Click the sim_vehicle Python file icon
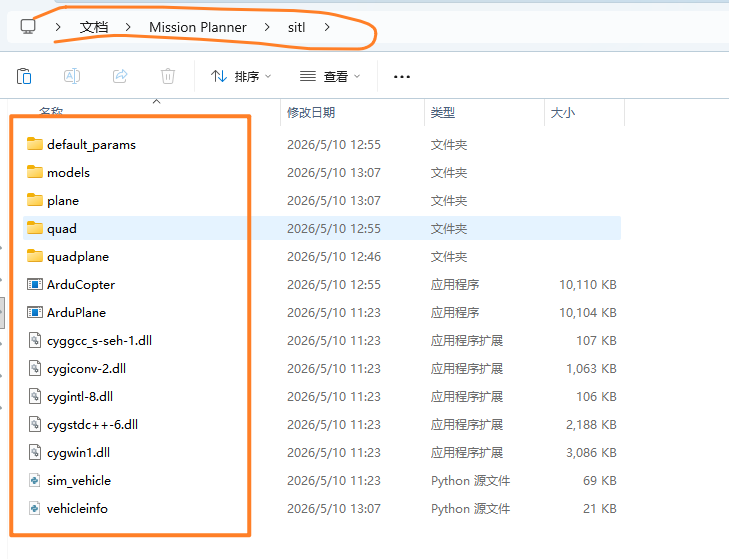Screen dimensions: 729x559 point(35,480)
